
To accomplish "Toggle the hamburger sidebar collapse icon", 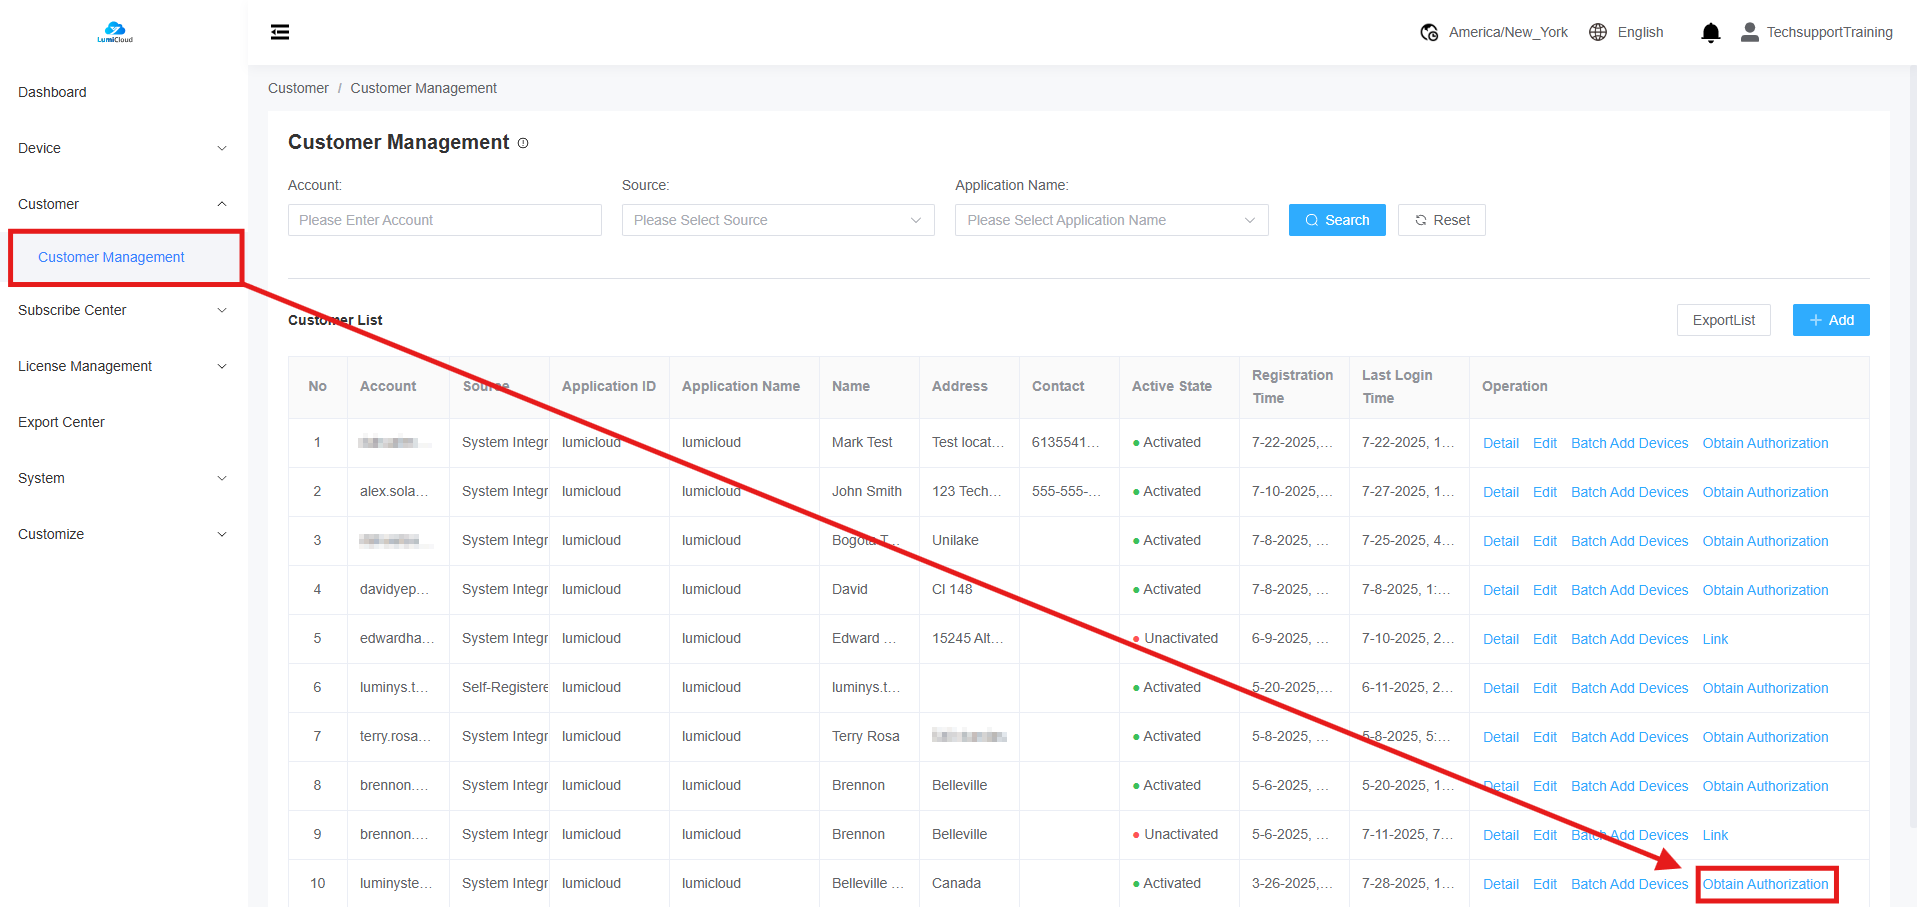I will 280,32.
